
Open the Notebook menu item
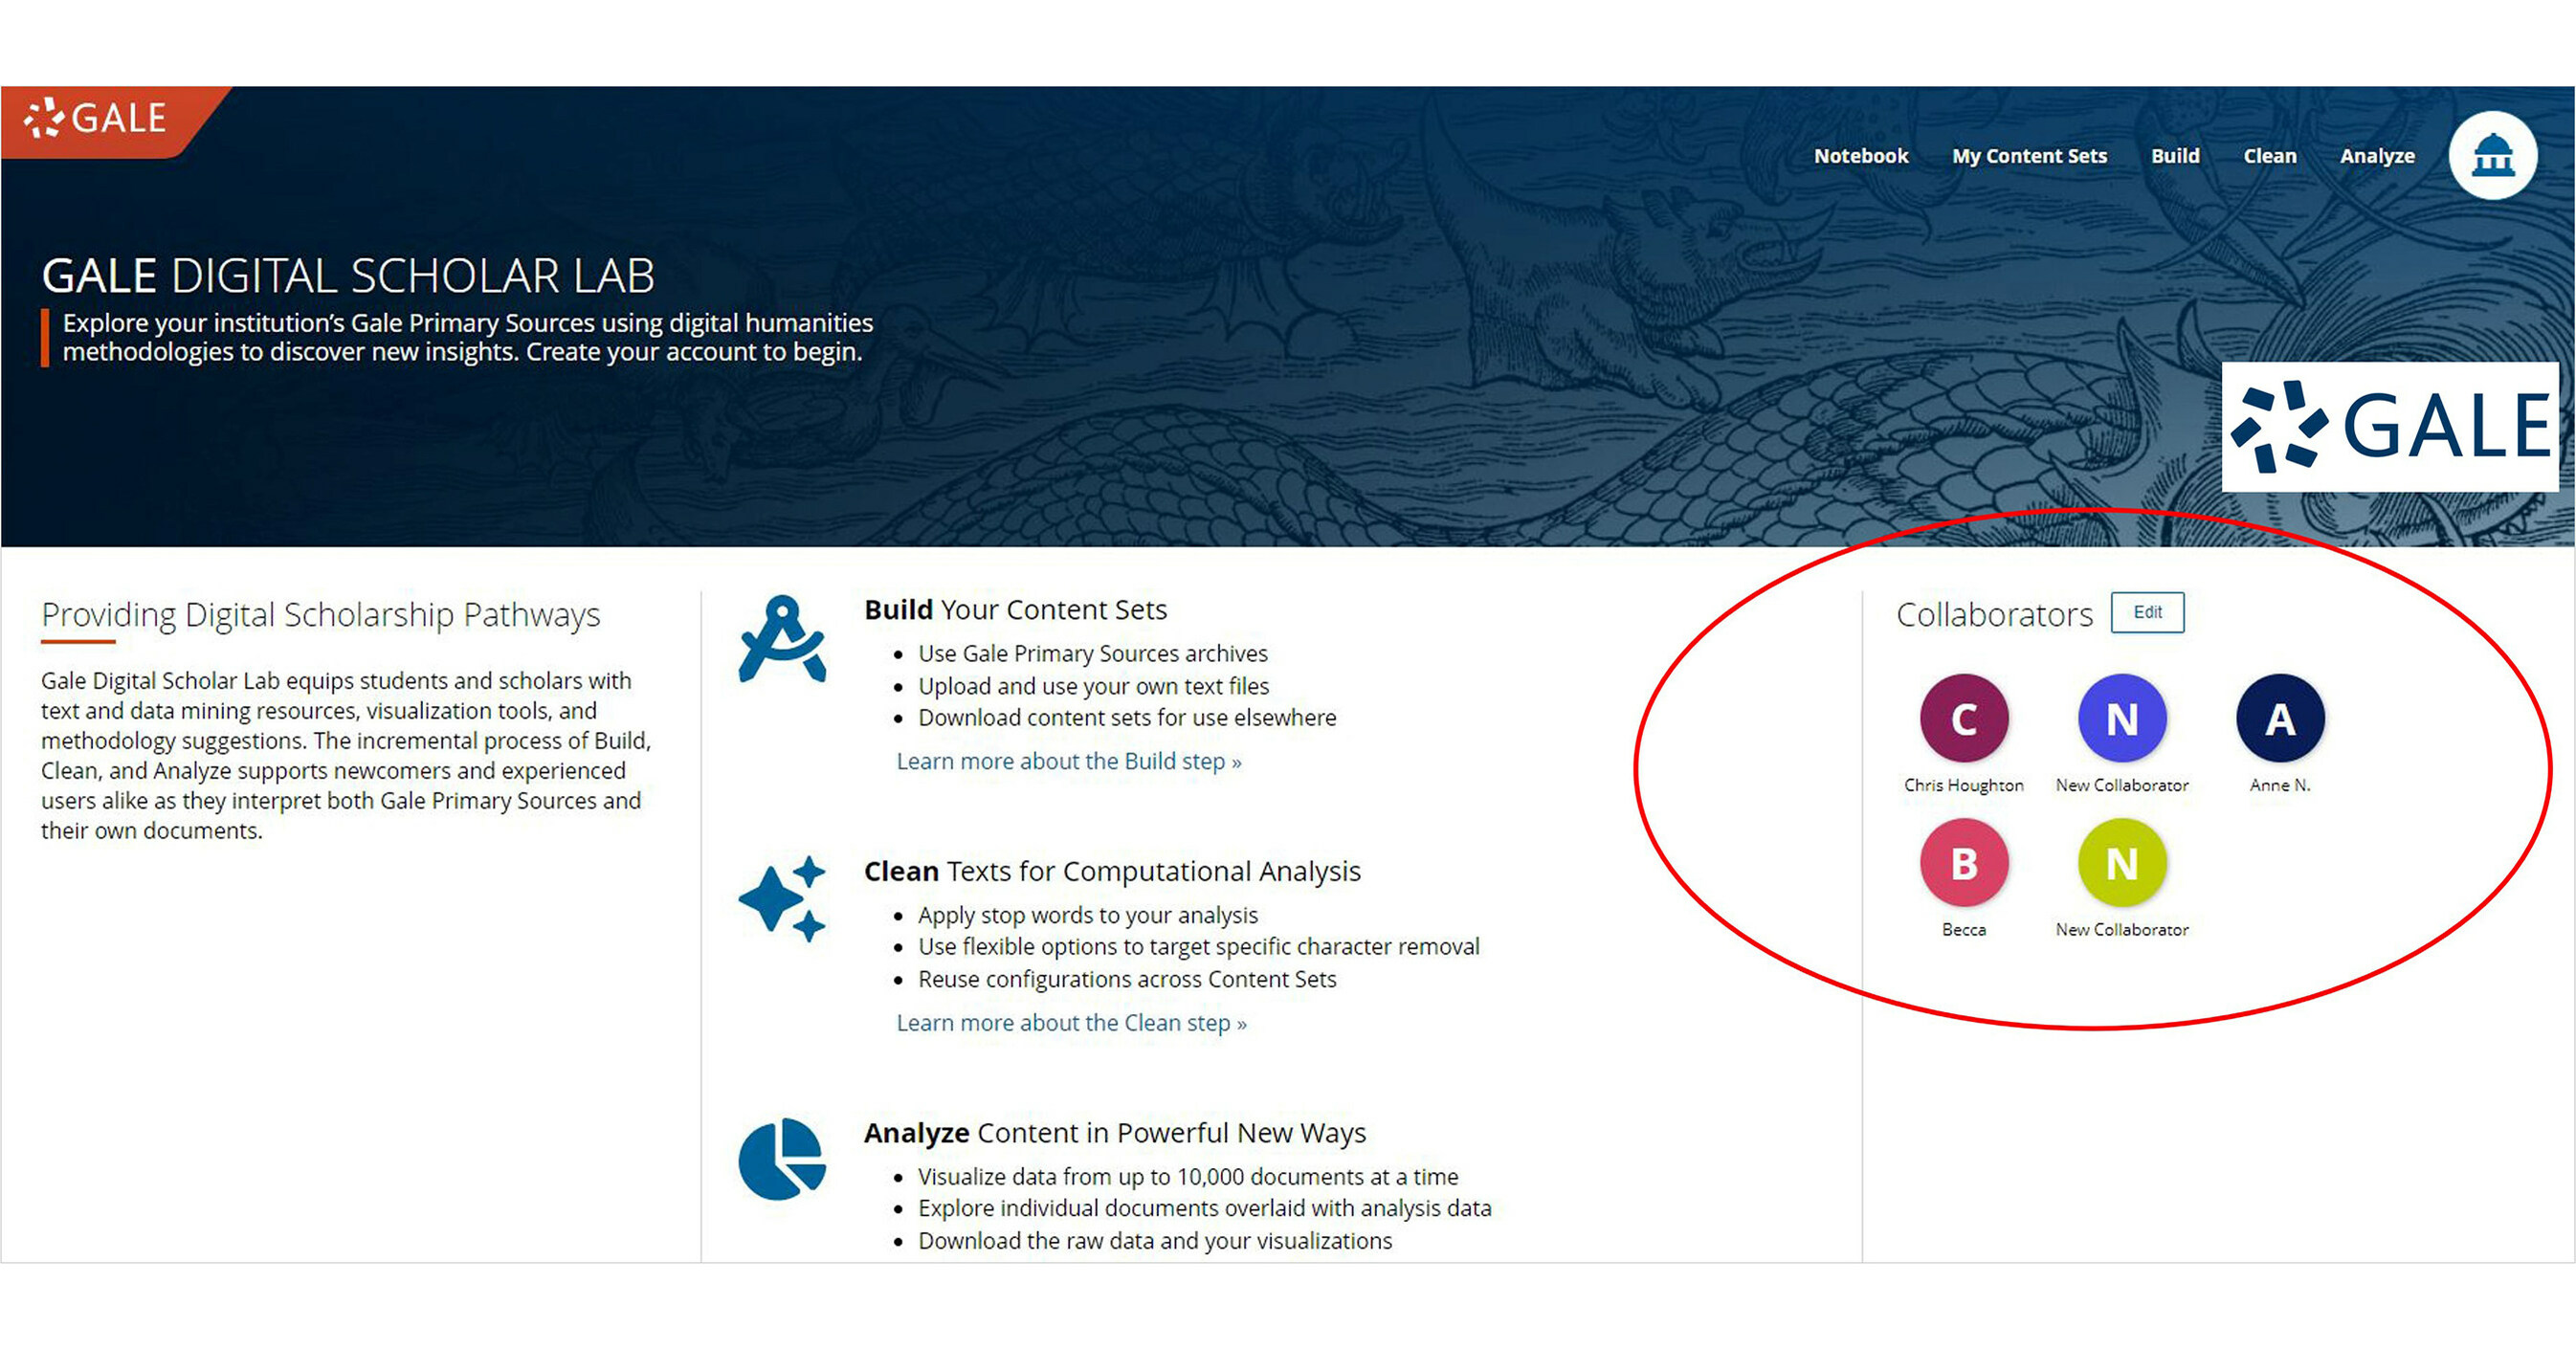point(1861,156)
